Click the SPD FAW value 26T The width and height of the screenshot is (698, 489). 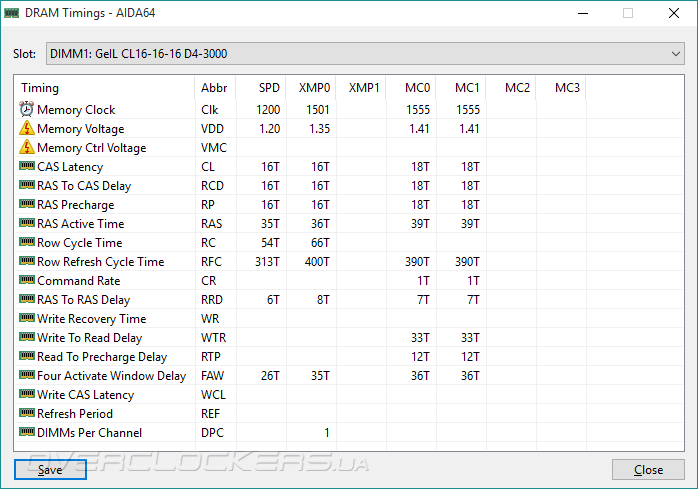click(x=270, y=376)
